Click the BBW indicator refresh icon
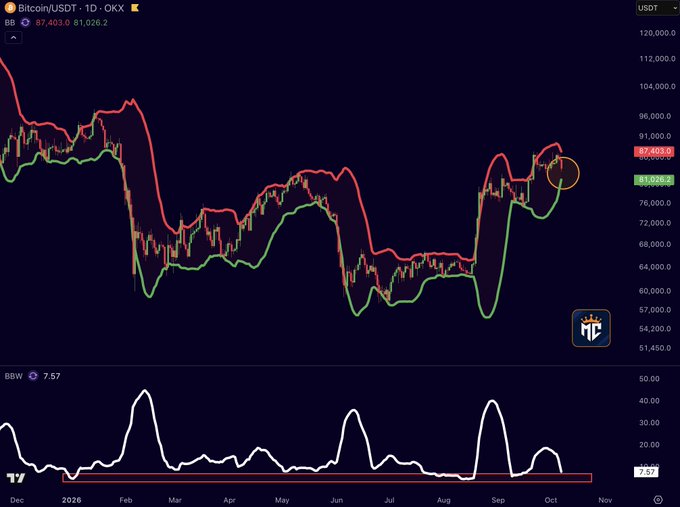 pyautogui.click(x=33, y=376)
